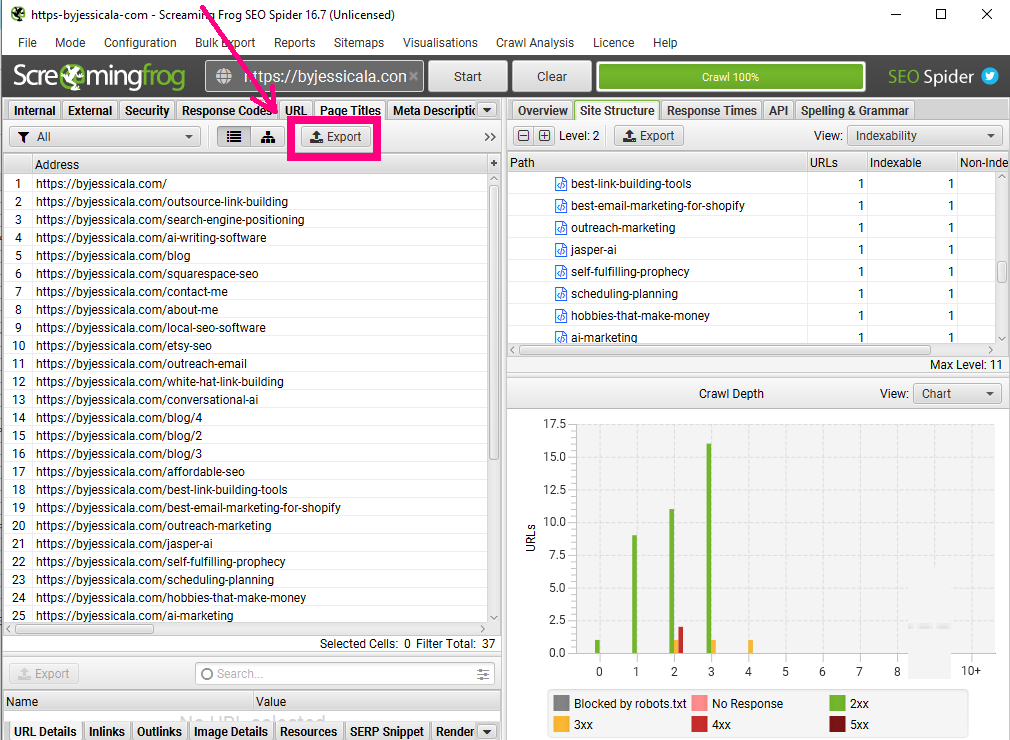1010x740 pixels.
Task: Click the Twitter bird icon
Action: (x=989, y=76)
